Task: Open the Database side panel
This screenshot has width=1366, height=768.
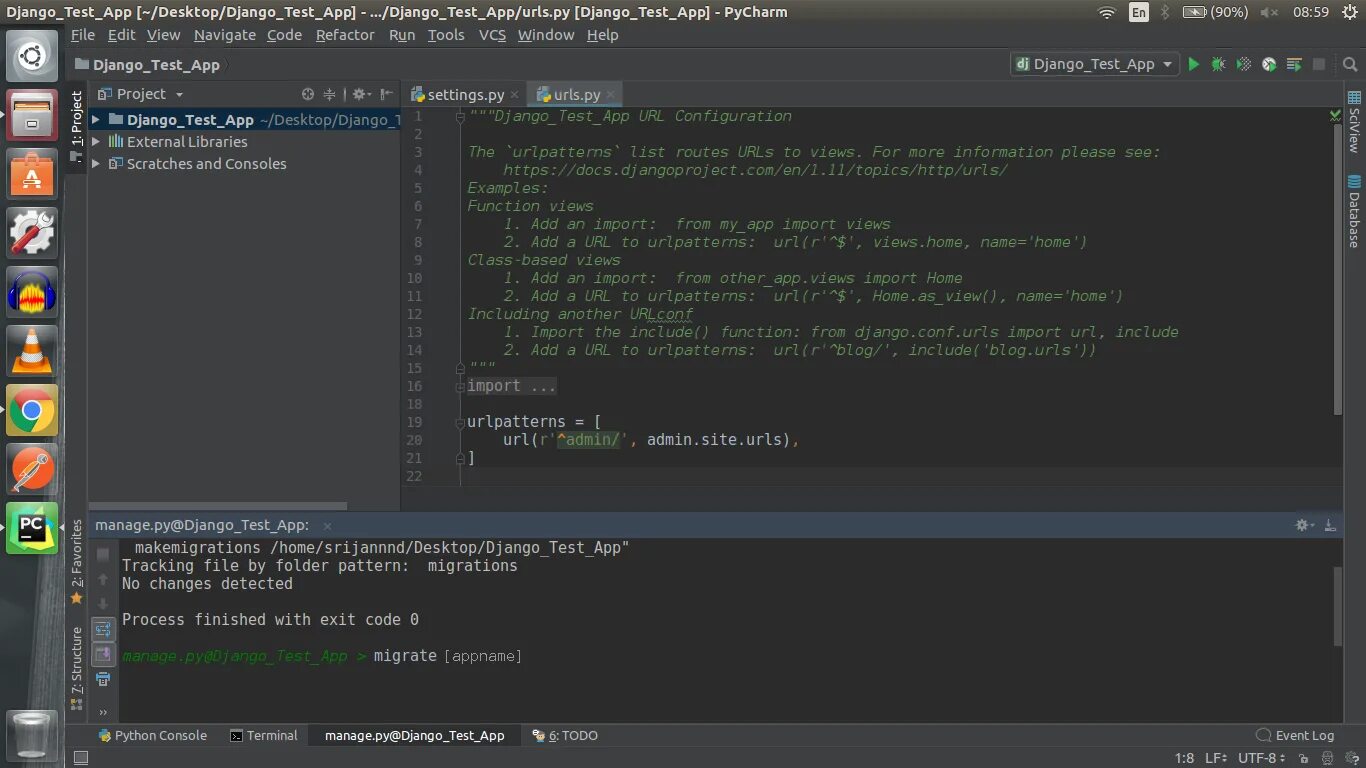Action: tap(1354, 211)
